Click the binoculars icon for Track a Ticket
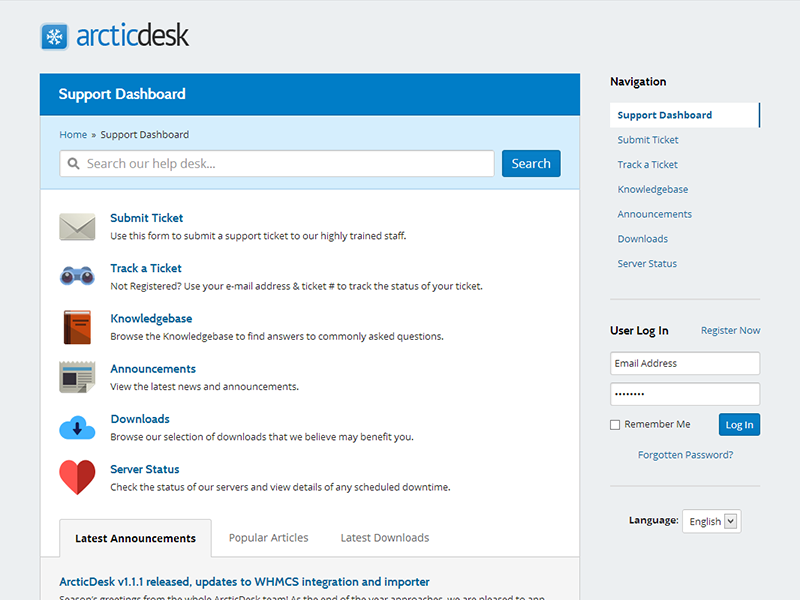The width and height of the screenshot is (800, 600). (x=77, y=276)
